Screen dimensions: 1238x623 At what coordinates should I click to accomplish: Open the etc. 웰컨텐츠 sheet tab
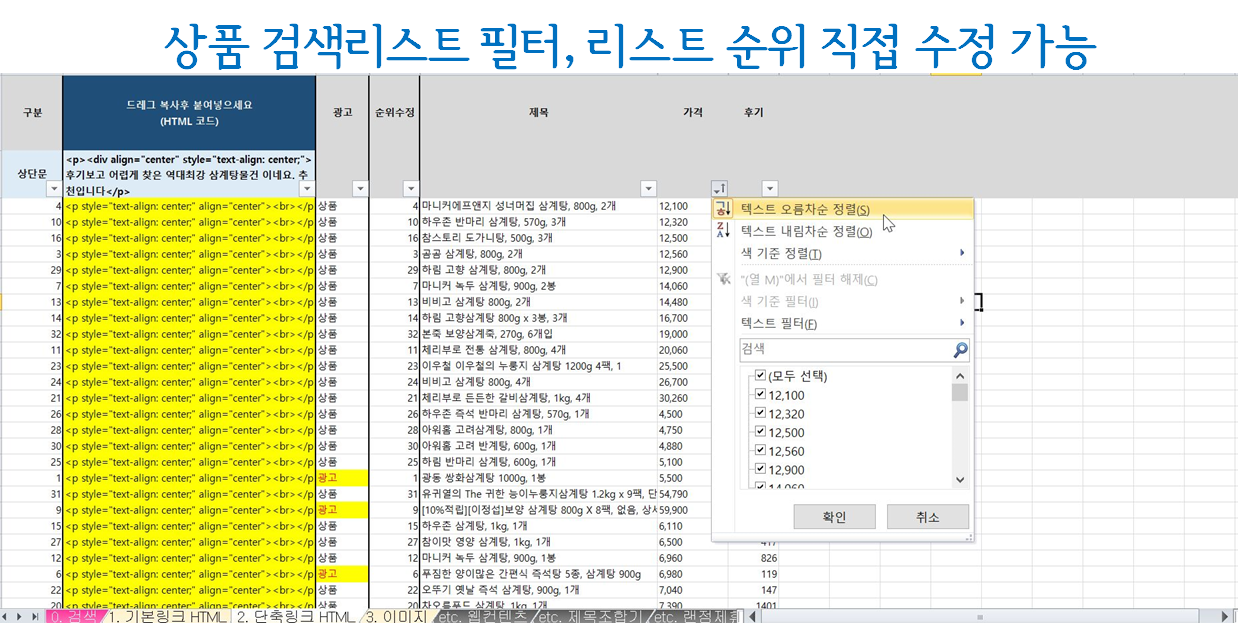point(483,616)
